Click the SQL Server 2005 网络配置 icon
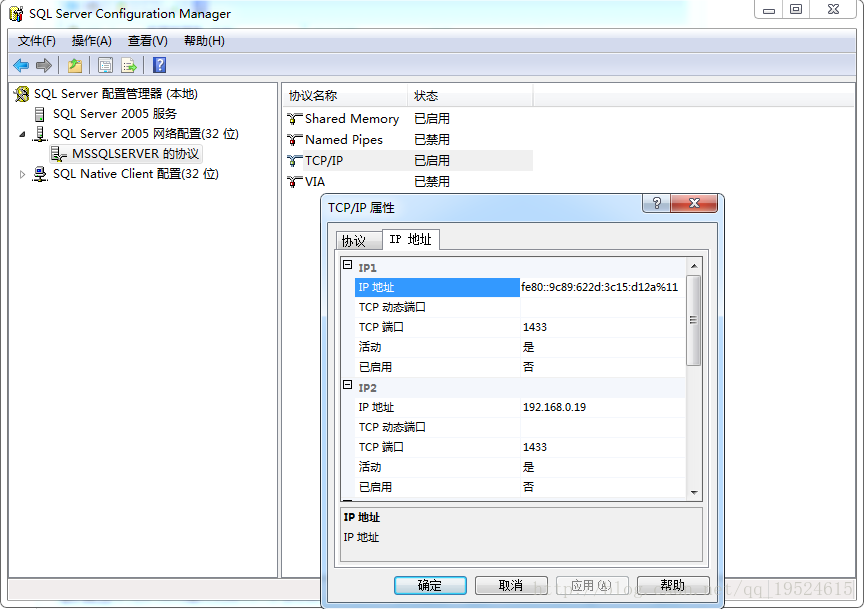864x609 pixels. pyautogui.click(x=40, y=134)
